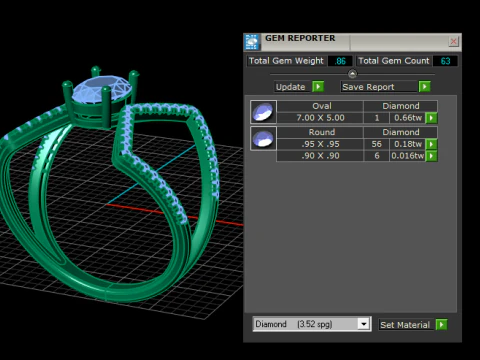The height and width of the screenshot is (360, 480).
Task: Click the Gem Reporter title bar icon
Action: point(252,42)
